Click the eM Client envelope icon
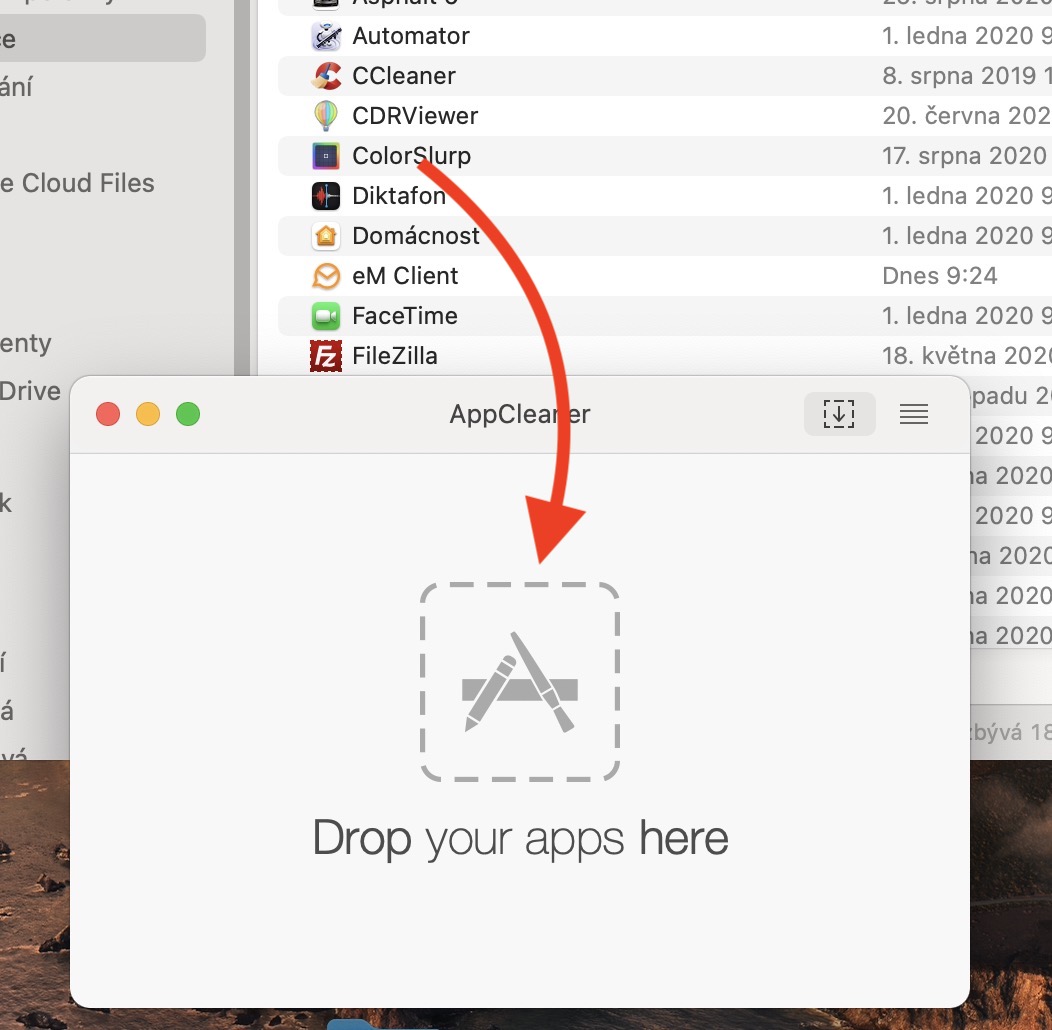The height and width of the screenshot is (1030, 1052). [x=326, y=276]
